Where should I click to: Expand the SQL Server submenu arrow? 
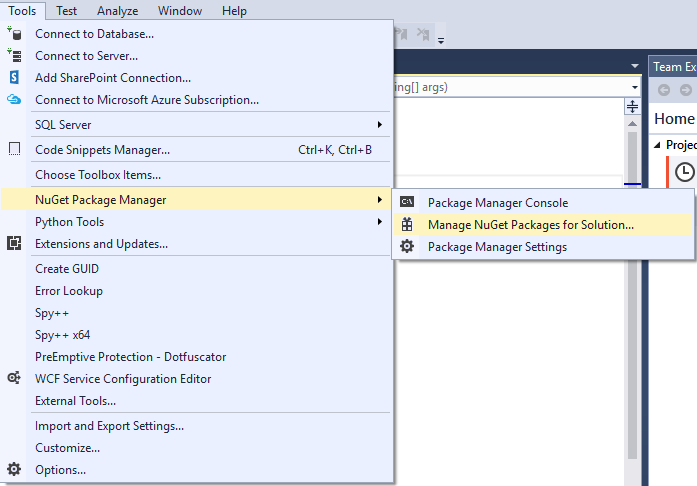pyautogui.click(x=380, y=125)
